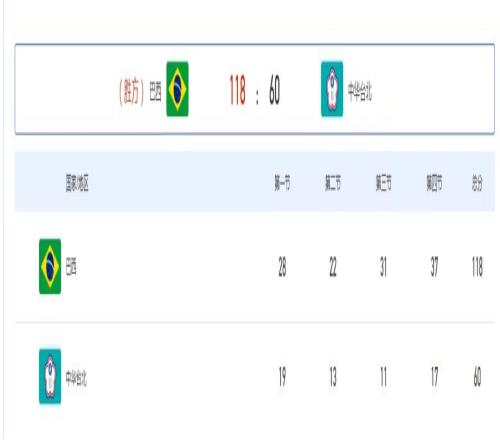Viewport: 500px width, 440px height.
Task: Select the 第一节 column header
Action: tap(282, 183)
